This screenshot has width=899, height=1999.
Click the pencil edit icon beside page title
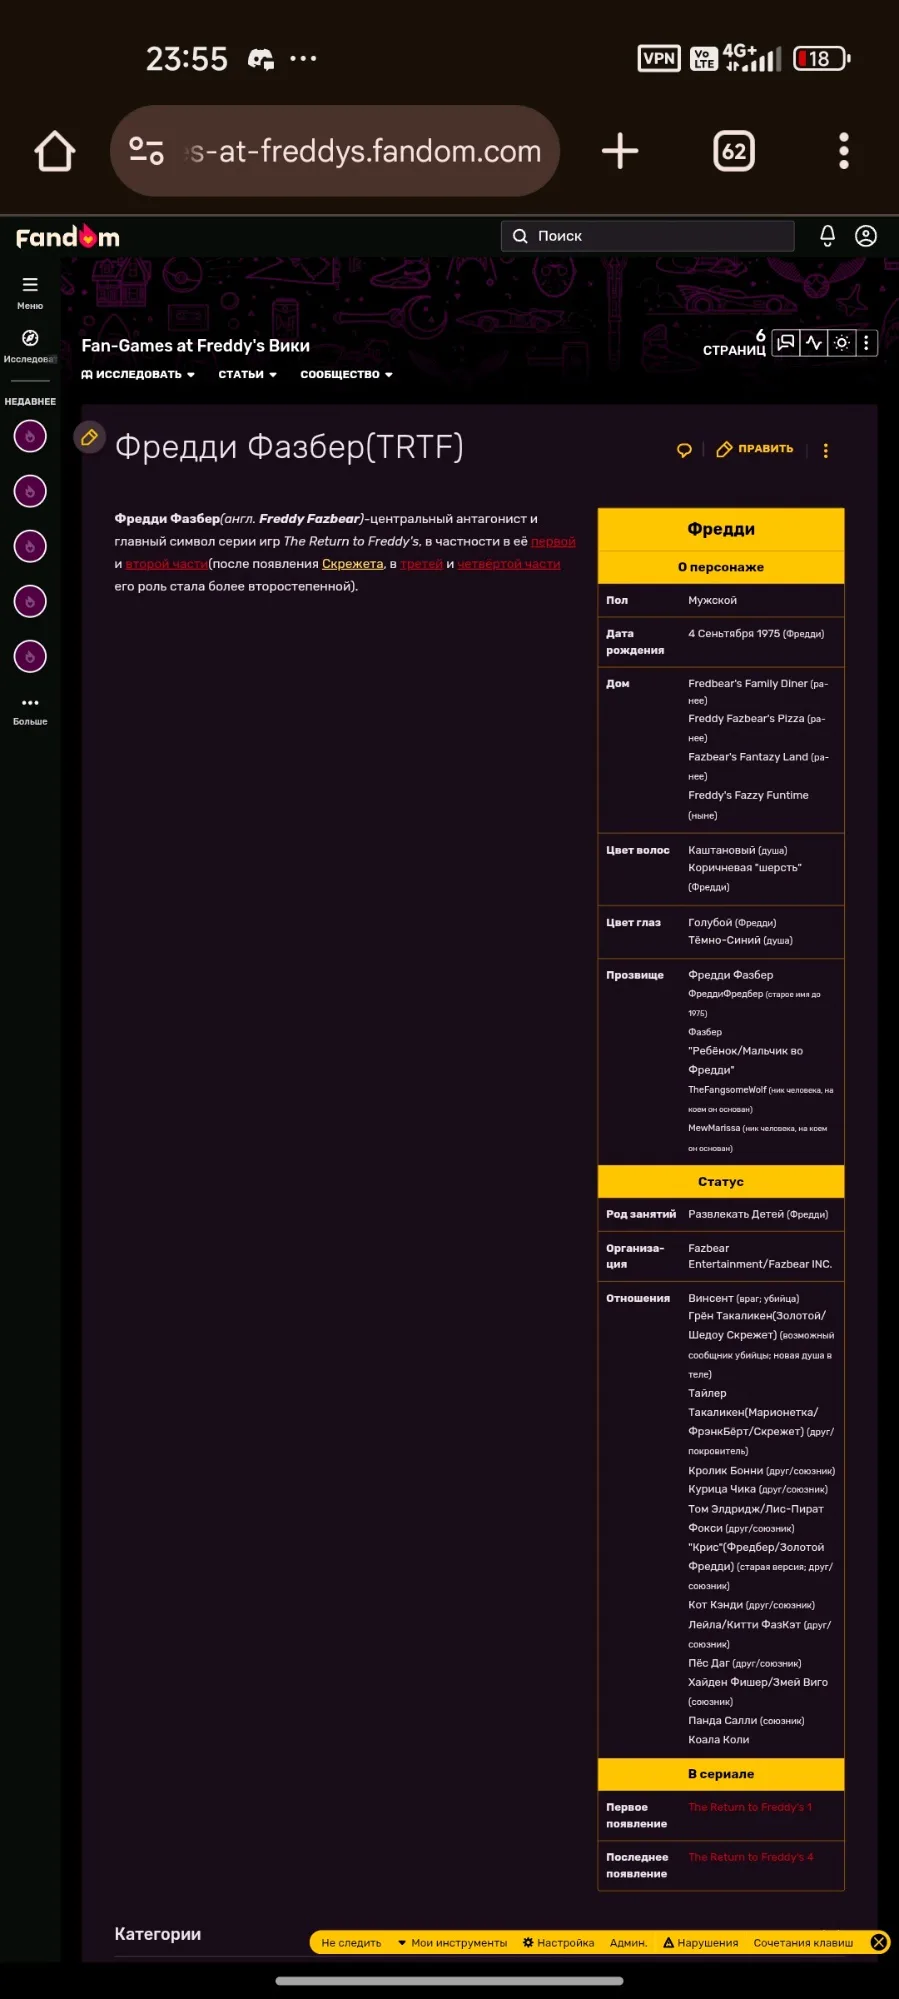click(x=89, y=437)
